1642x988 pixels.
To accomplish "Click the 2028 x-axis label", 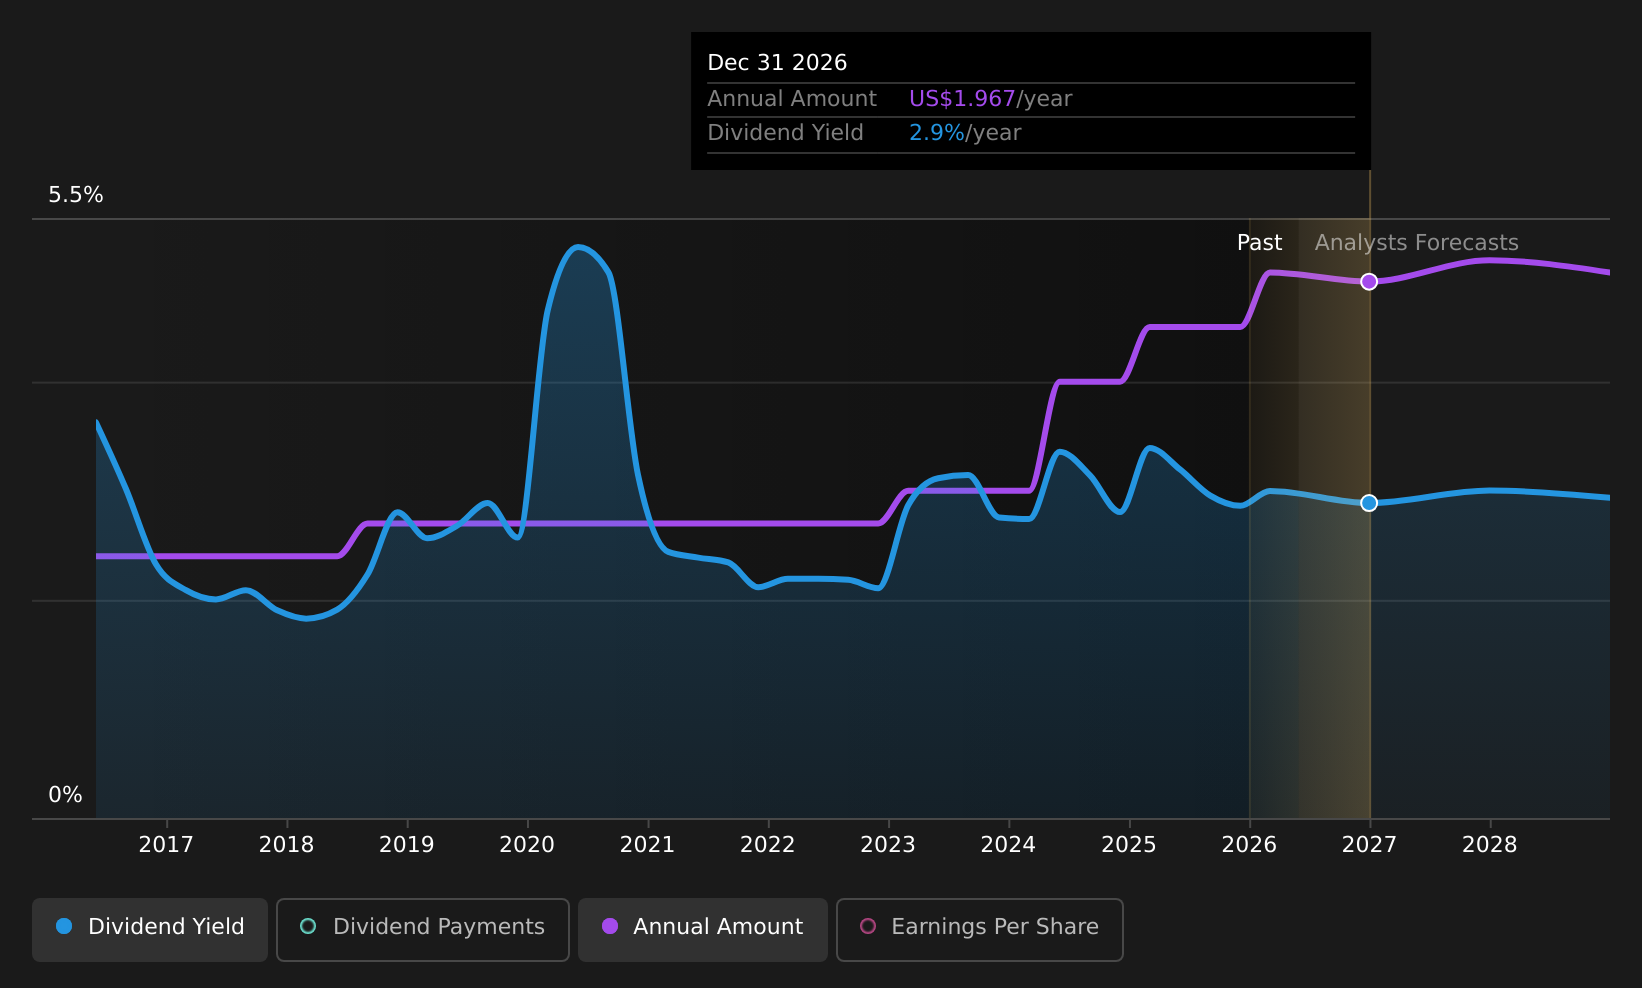I will click(x=1490, y=845).
